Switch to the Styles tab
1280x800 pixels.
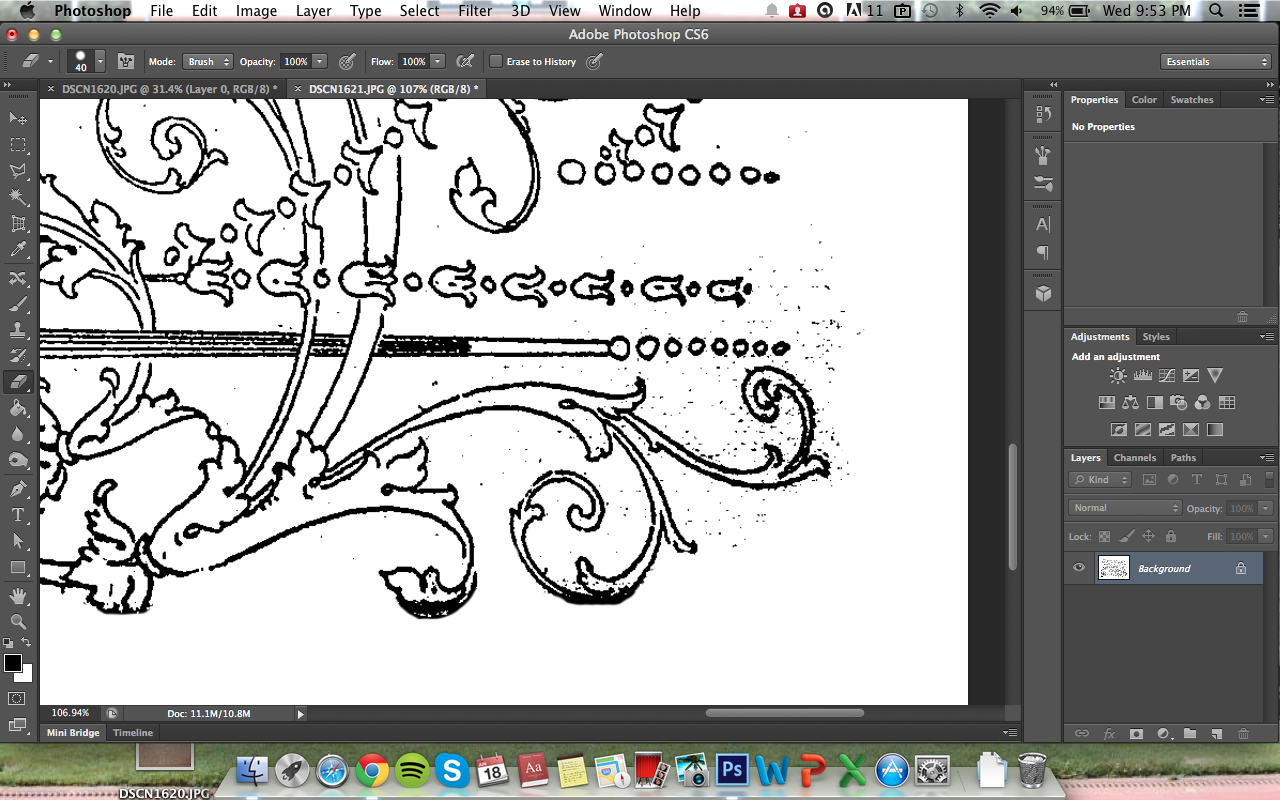point(1156,337)
